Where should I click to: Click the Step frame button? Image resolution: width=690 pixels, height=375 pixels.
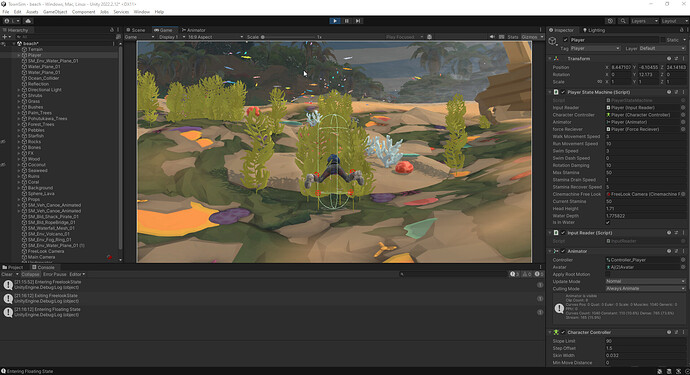pyautogui.click(x=358, y=21)
